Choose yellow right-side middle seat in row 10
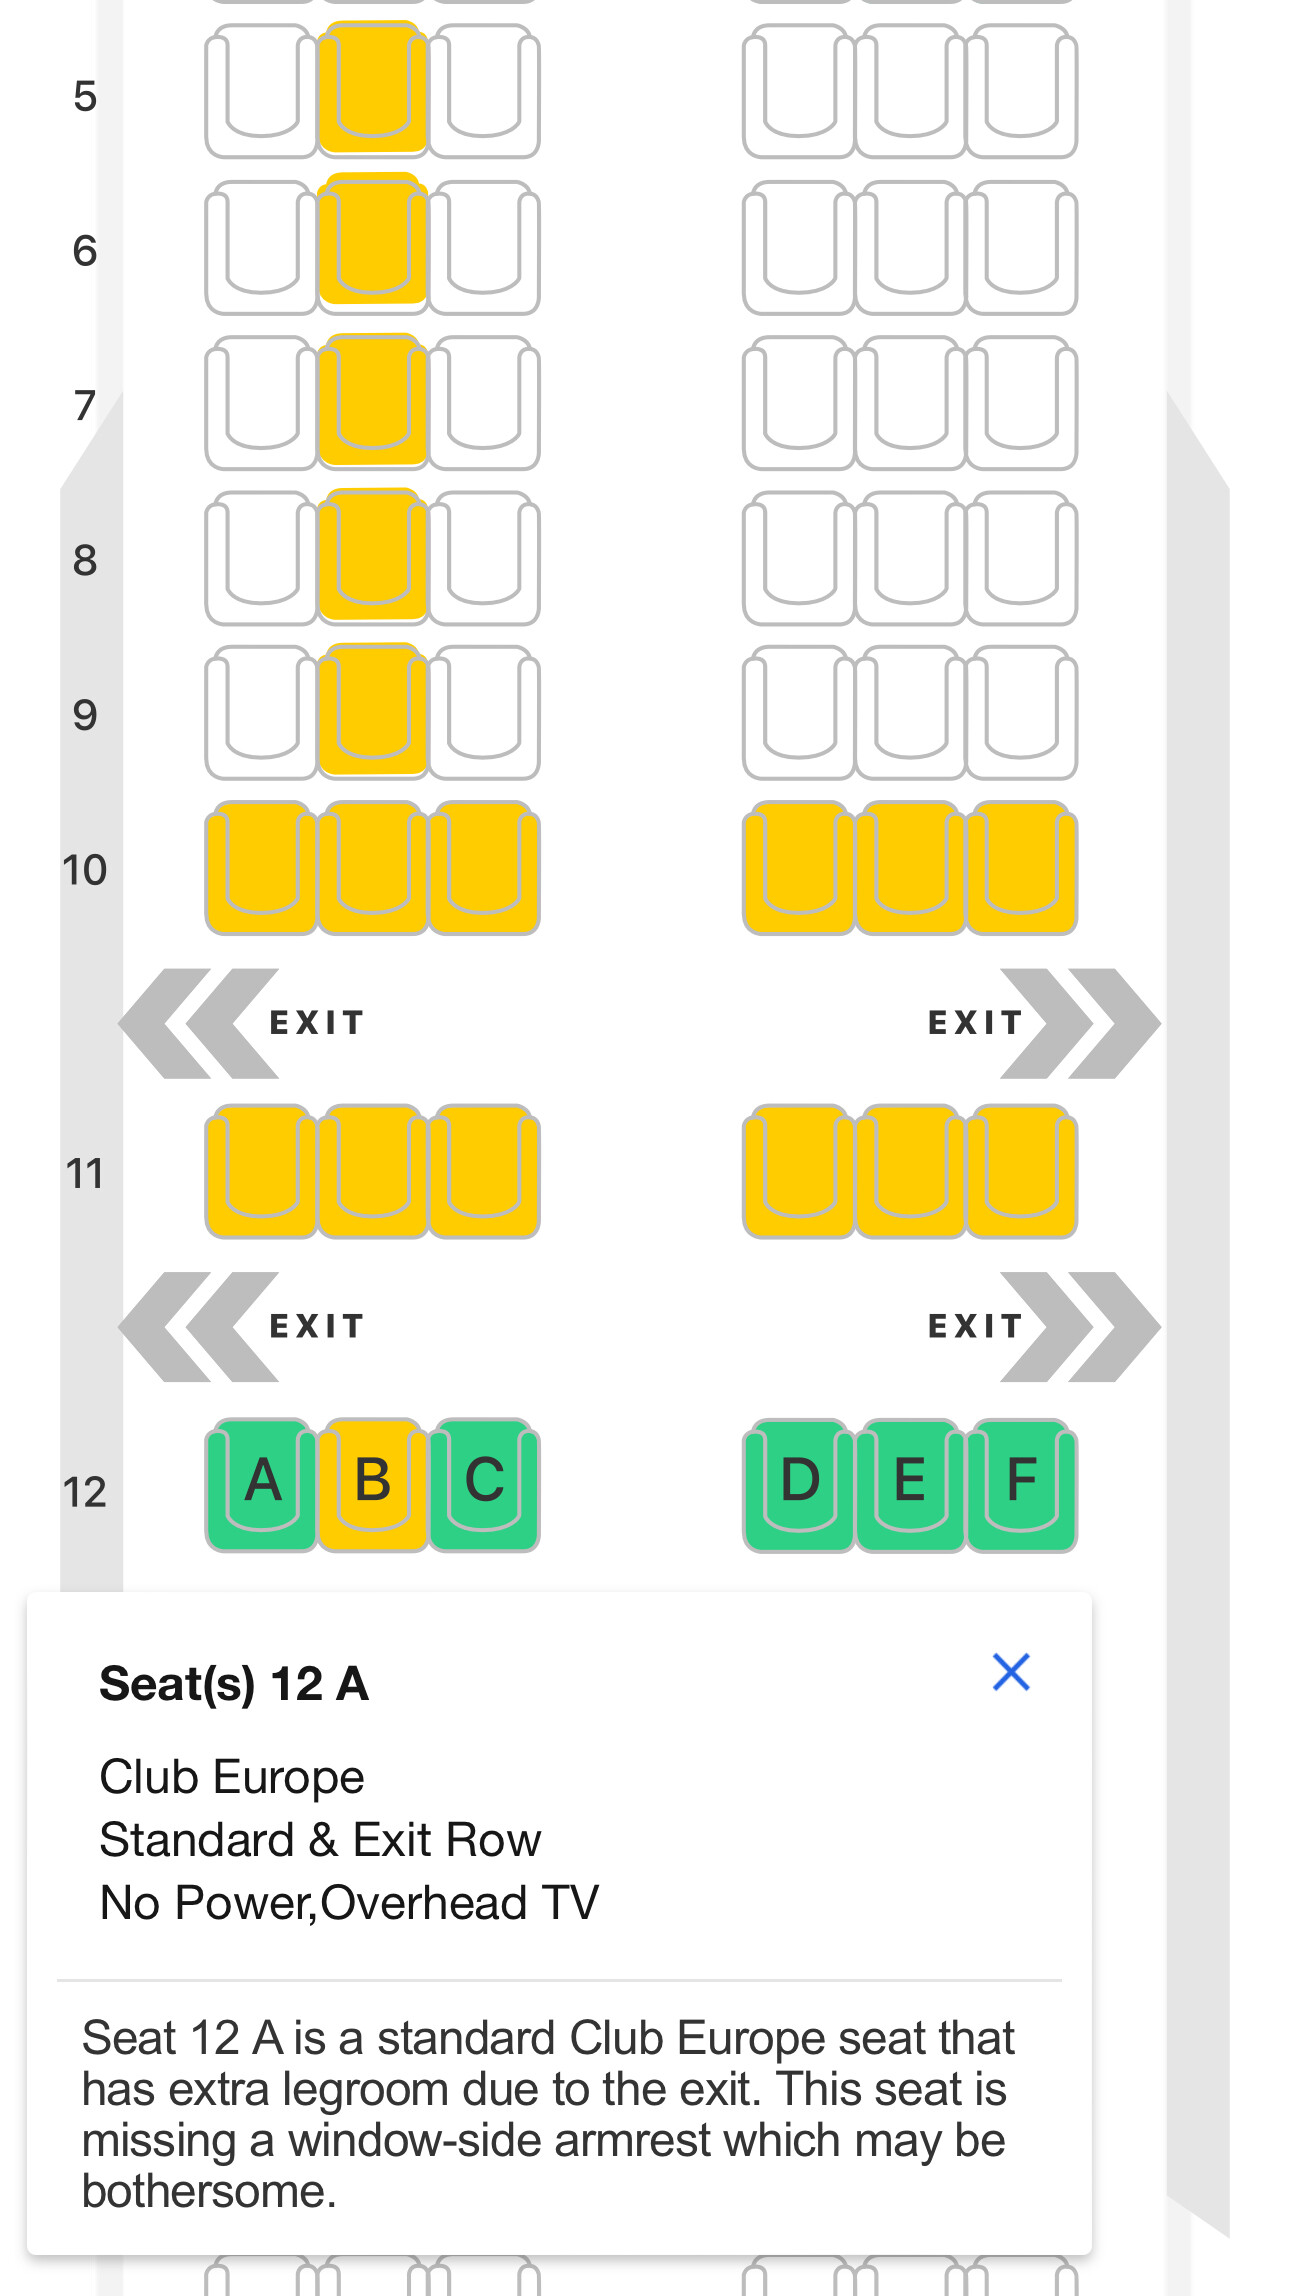This screenshot has width=1290, height=2296. click(910, 868)
